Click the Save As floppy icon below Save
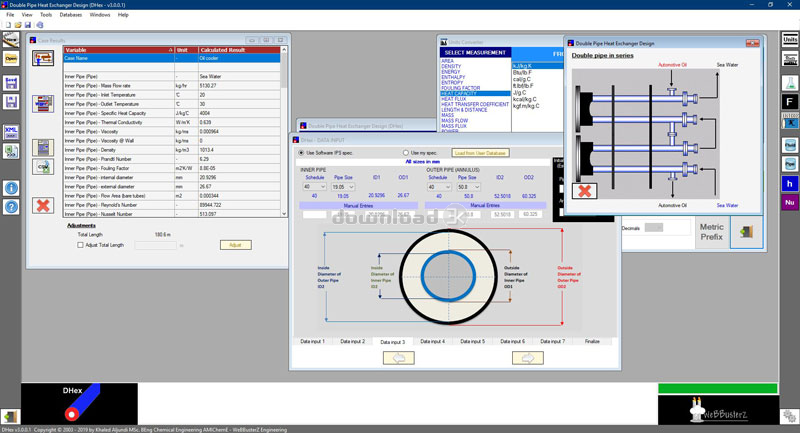800x433 pixels. click(11, 101)
